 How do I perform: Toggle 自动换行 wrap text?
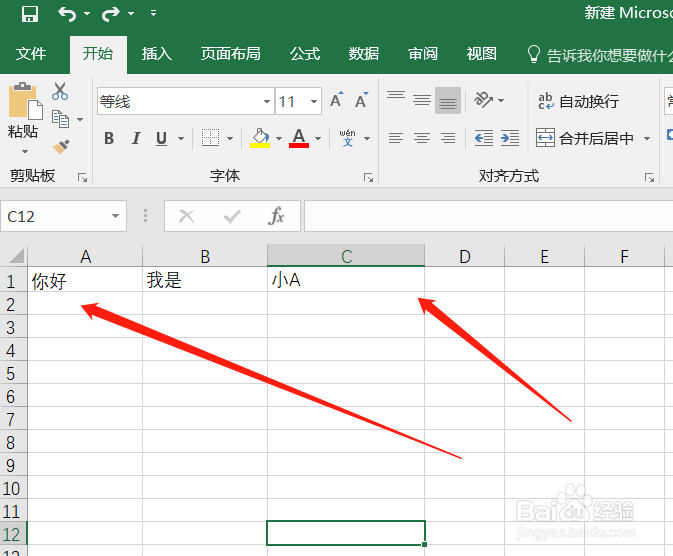578,101
